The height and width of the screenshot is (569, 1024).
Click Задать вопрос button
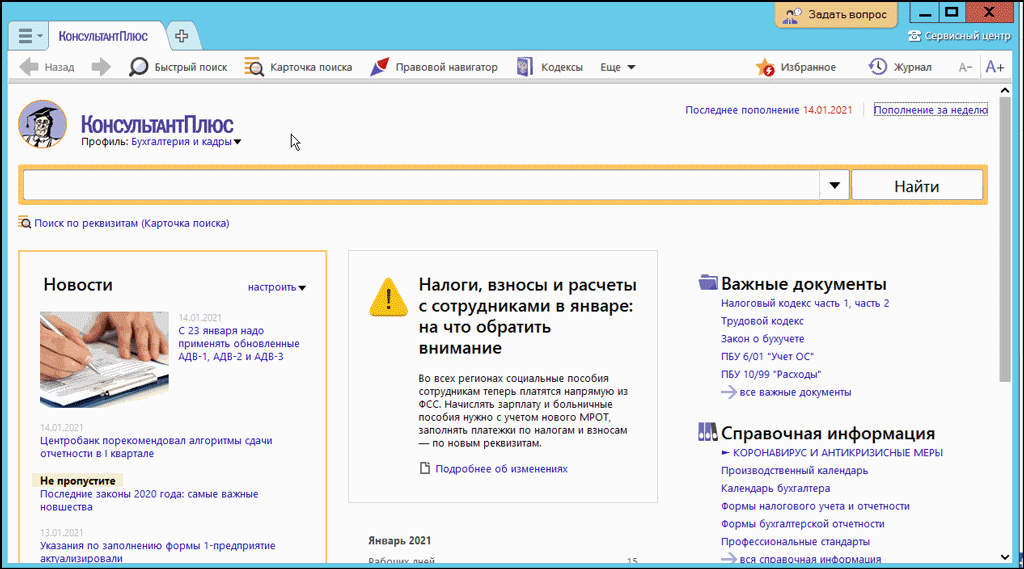837,14
